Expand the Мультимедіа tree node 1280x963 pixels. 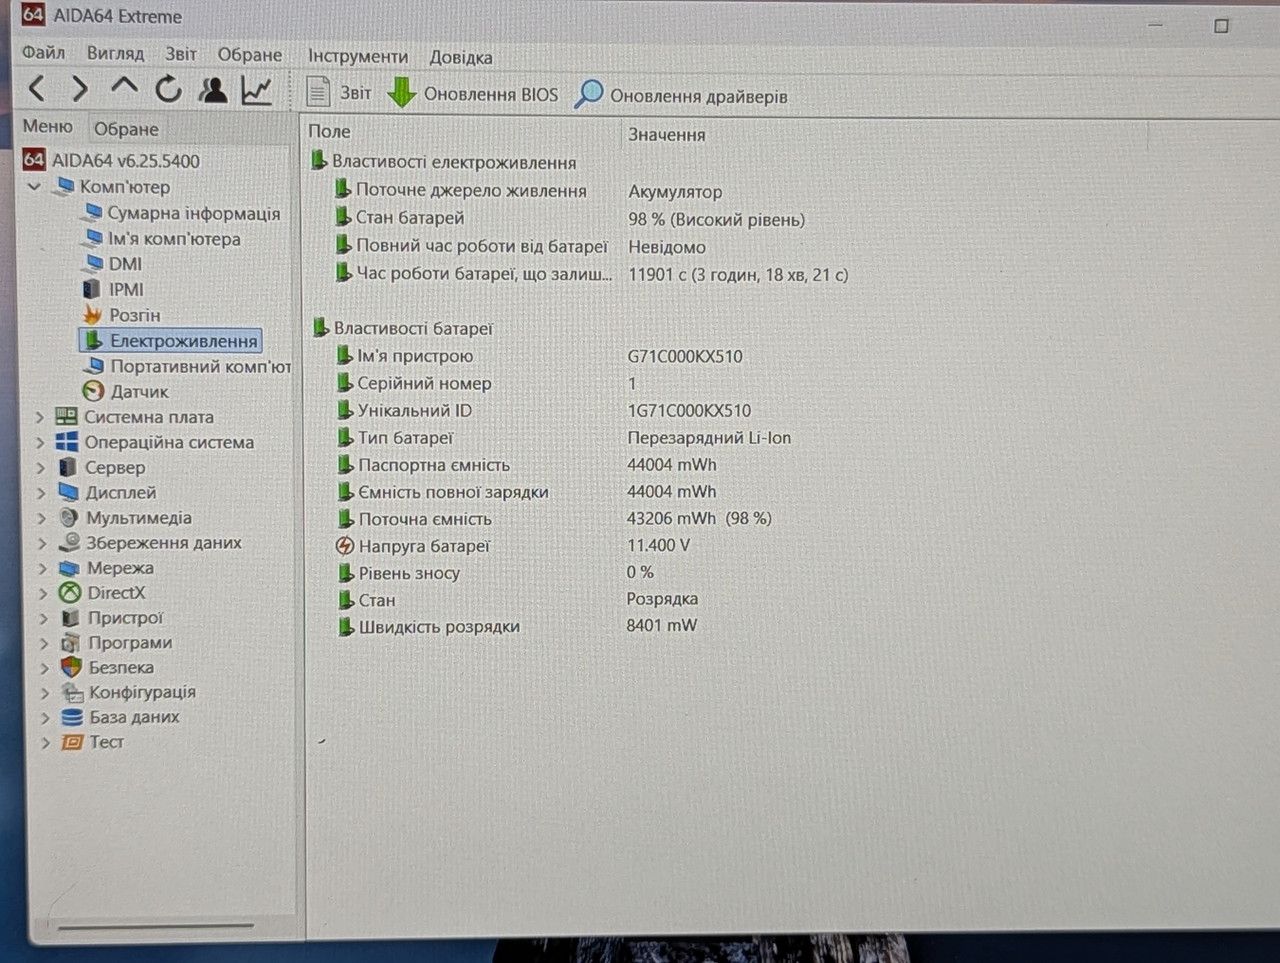(41, 518)
